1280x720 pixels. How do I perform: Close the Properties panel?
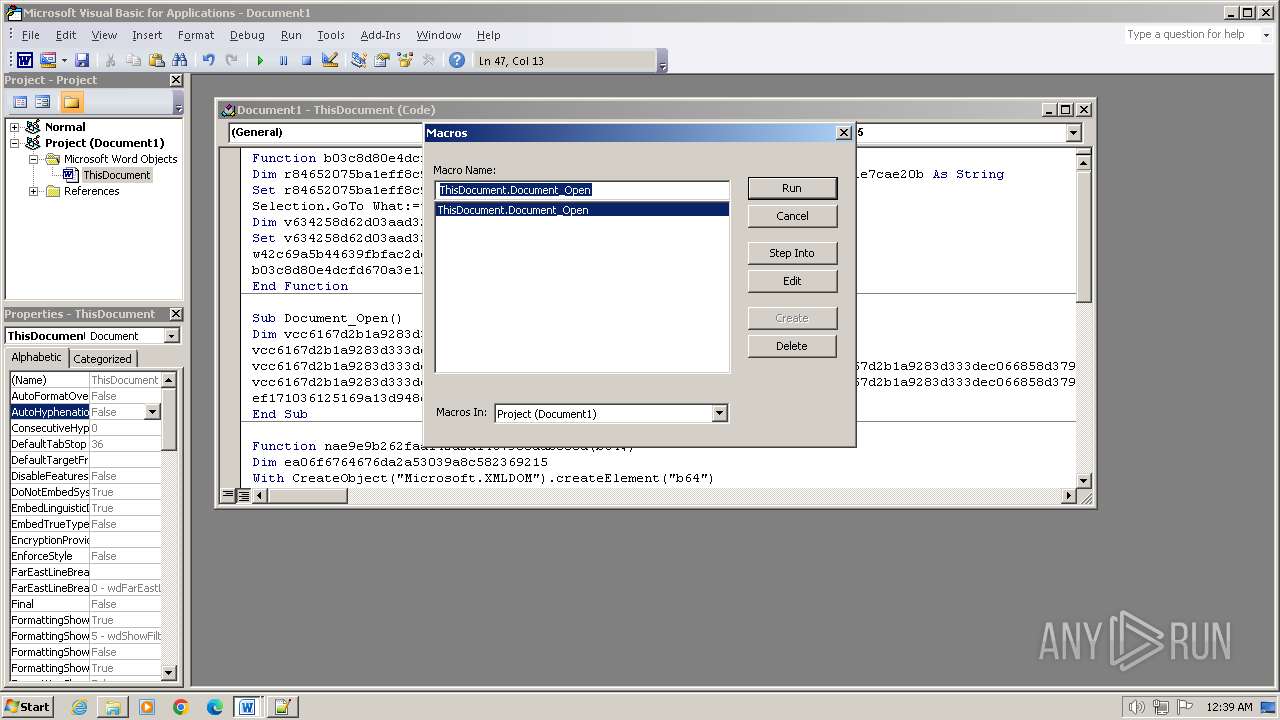(x=176, y=314)
